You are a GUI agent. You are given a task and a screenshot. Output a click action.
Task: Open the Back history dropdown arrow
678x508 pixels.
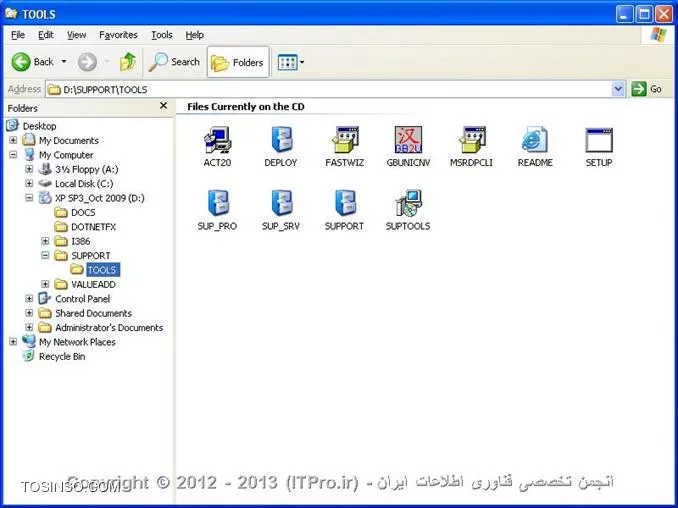[x=64, y=62]
